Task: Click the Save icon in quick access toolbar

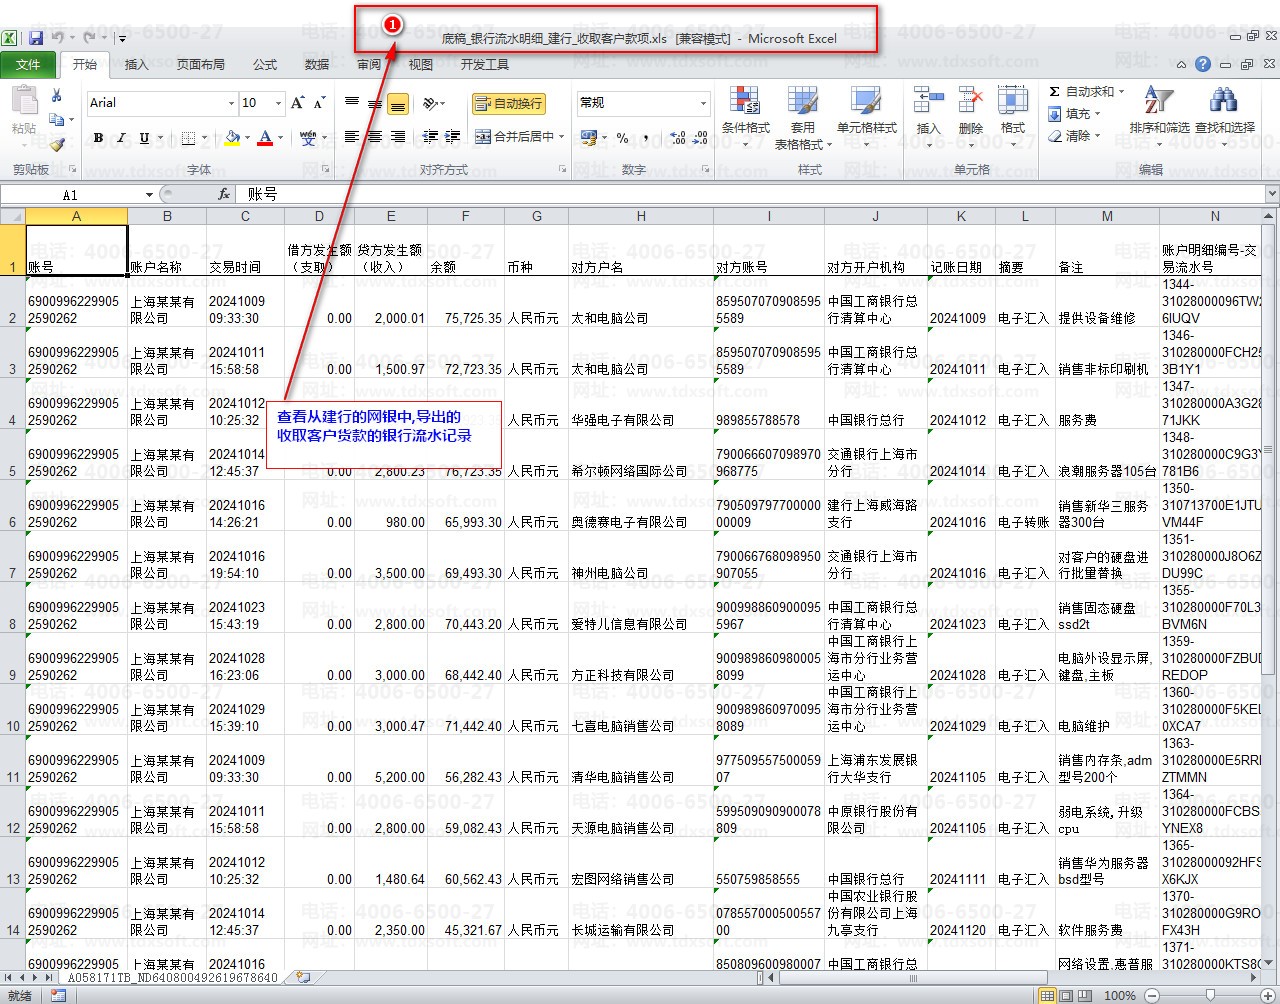Action: pyautogui.click(x=36, y=38)
